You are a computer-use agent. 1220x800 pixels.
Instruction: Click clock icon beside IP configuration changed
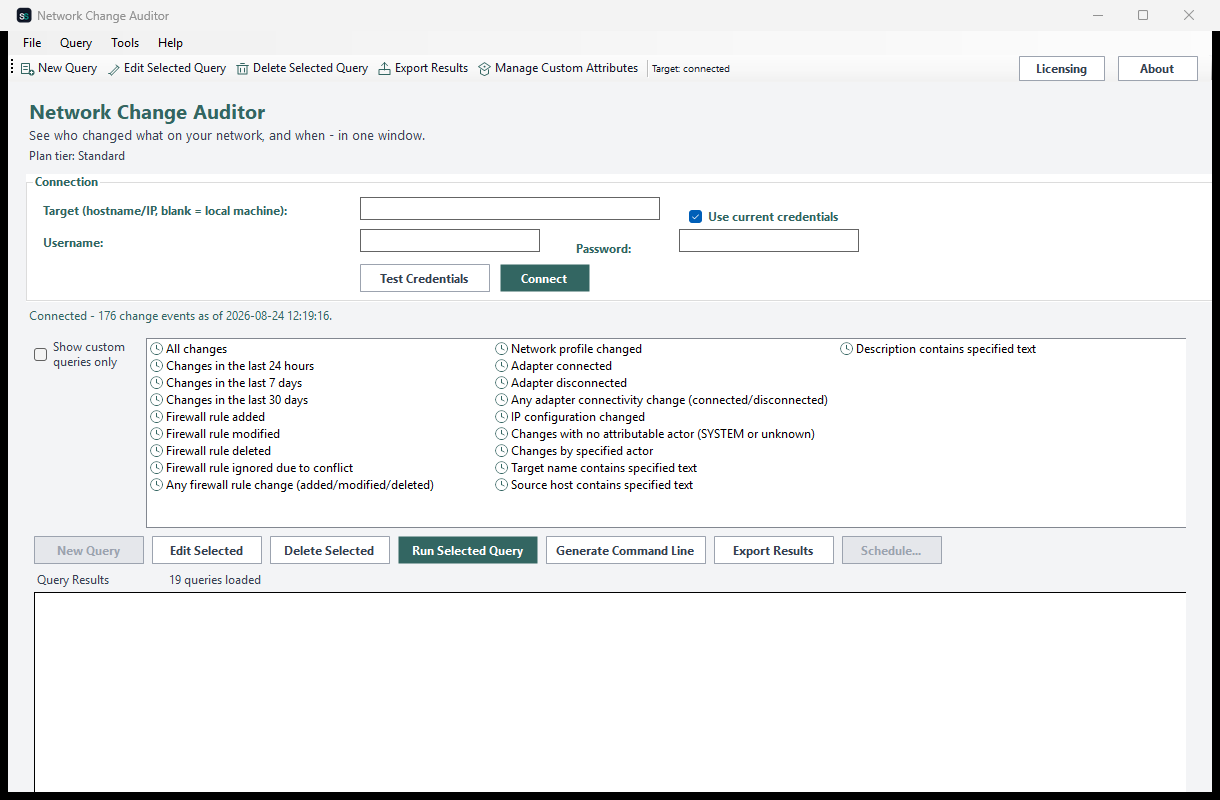[x=502, y=417]
